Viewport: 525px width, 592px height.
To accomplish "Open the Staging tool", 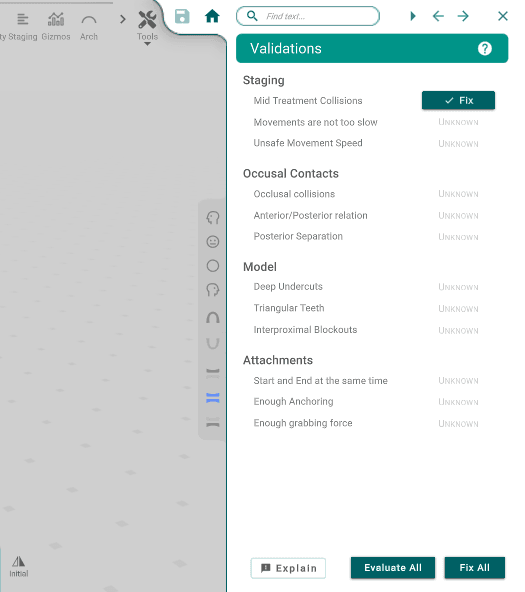I will 23,26.
